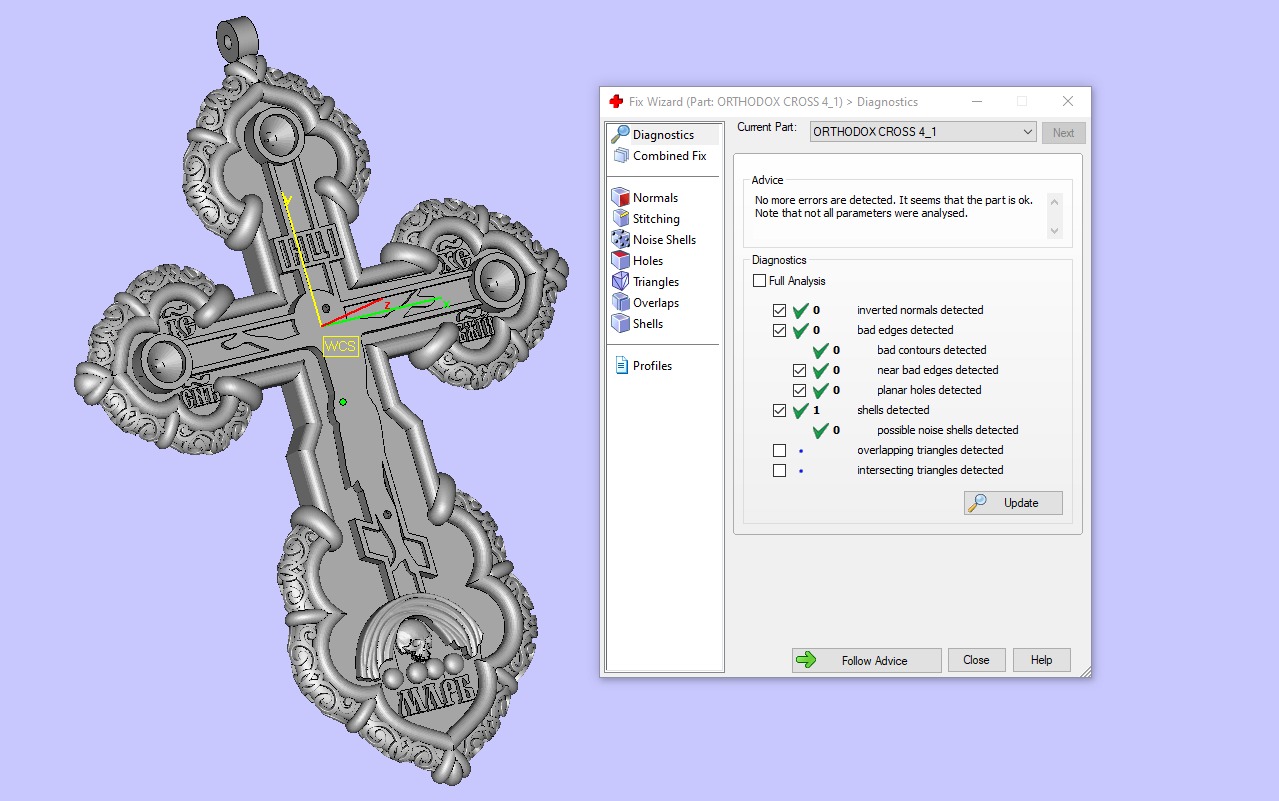This screenshot has width=1279, height=801.
Task: Click the 'bad contours detected' label
Action: click(932, 350)
